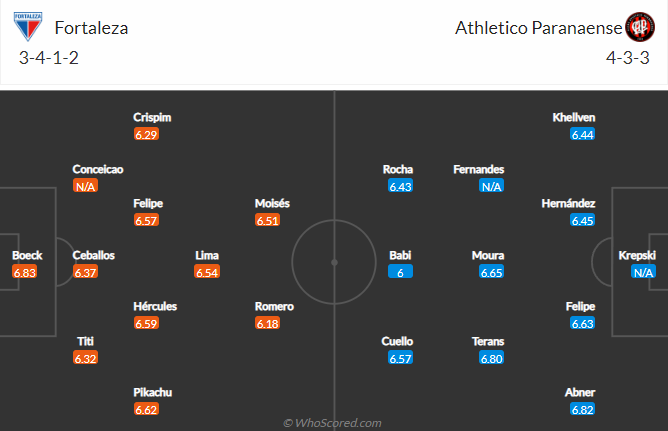This screenshot has height=431, width=668.
Task: Select goalkeeper Boeck's 6.83 rating badge
Action: 25,272
